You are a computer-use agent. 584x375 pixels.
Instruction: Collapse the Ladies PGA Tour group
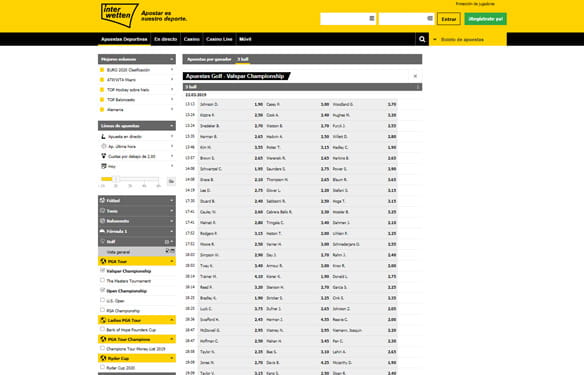pos(171,320)
